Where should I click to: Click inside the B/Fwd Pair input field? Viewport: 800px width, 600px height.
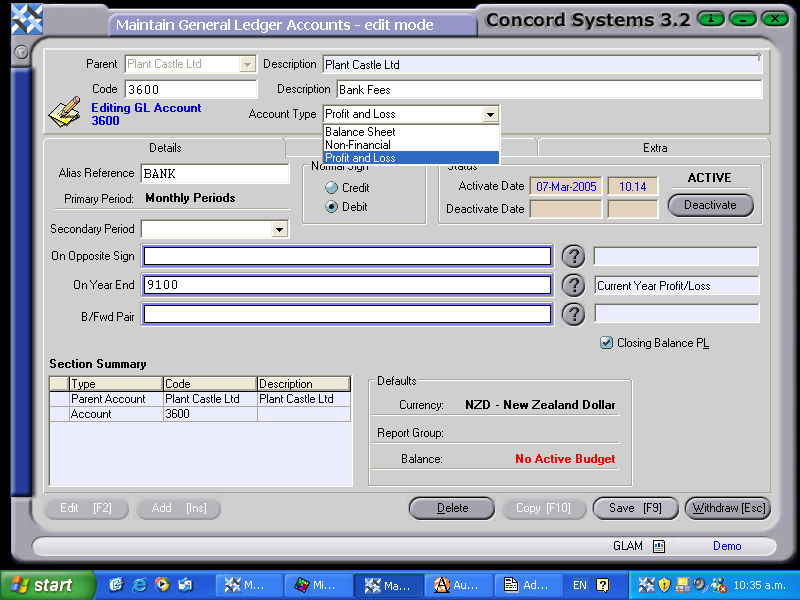pos(345,314)
